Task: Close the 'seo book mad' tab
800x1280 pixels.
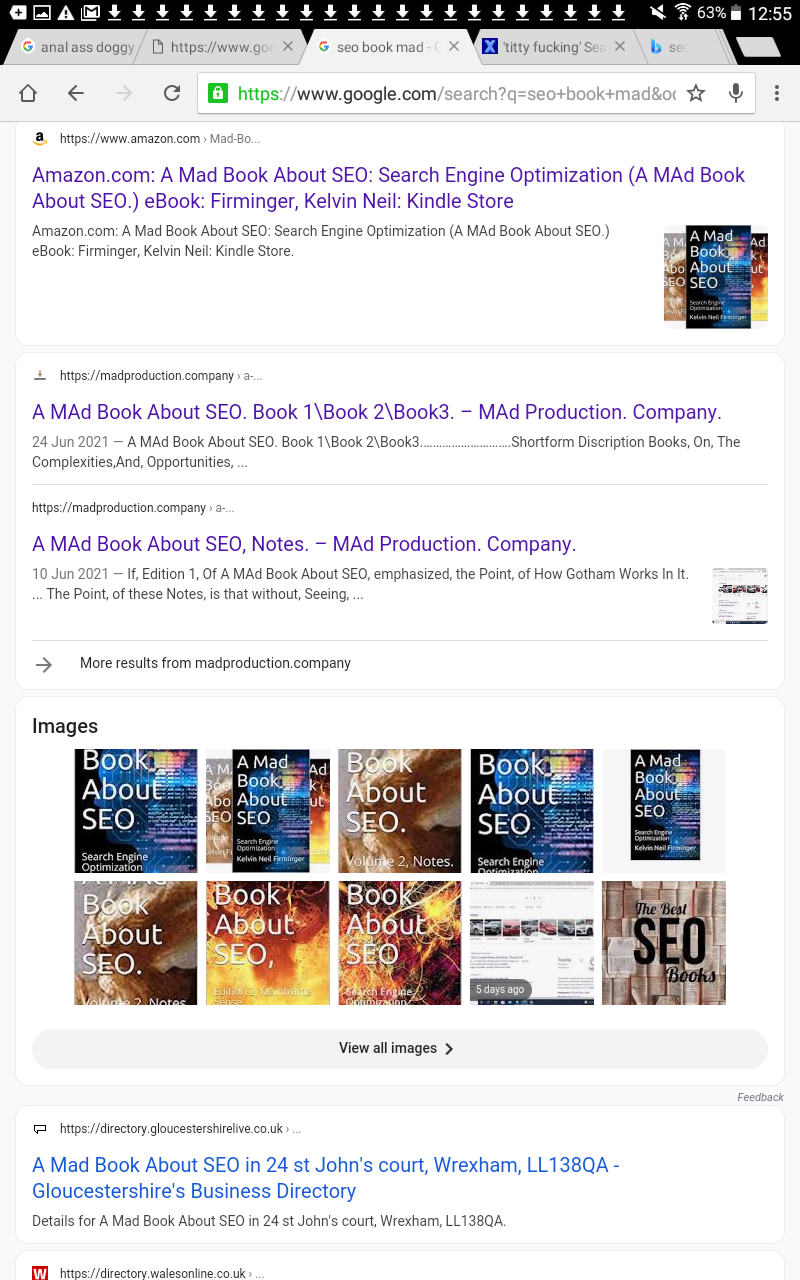Action: (454, 46)
